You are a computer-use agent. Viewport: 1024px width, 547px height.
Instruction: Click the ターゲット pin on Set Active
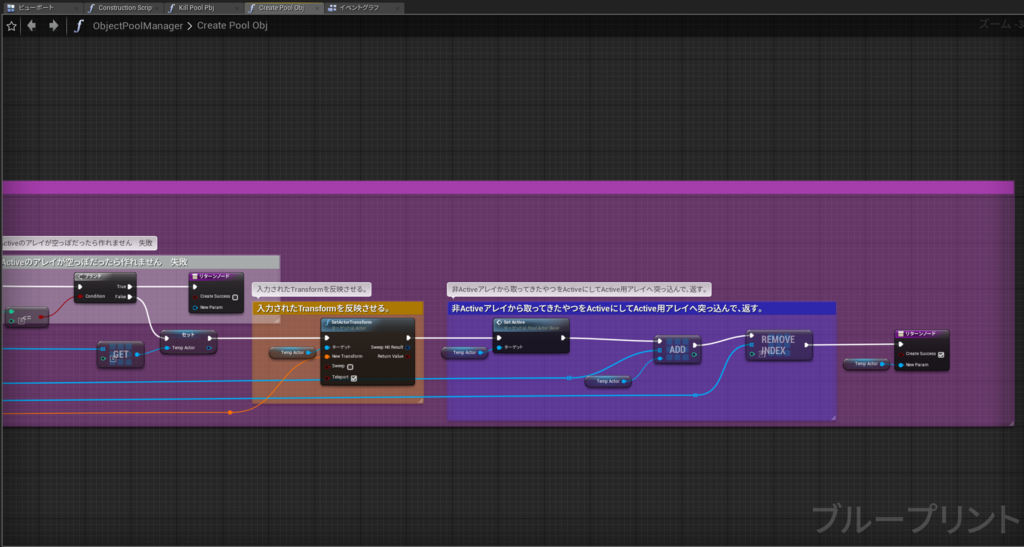pyautogui.click(x=500, y=347)
